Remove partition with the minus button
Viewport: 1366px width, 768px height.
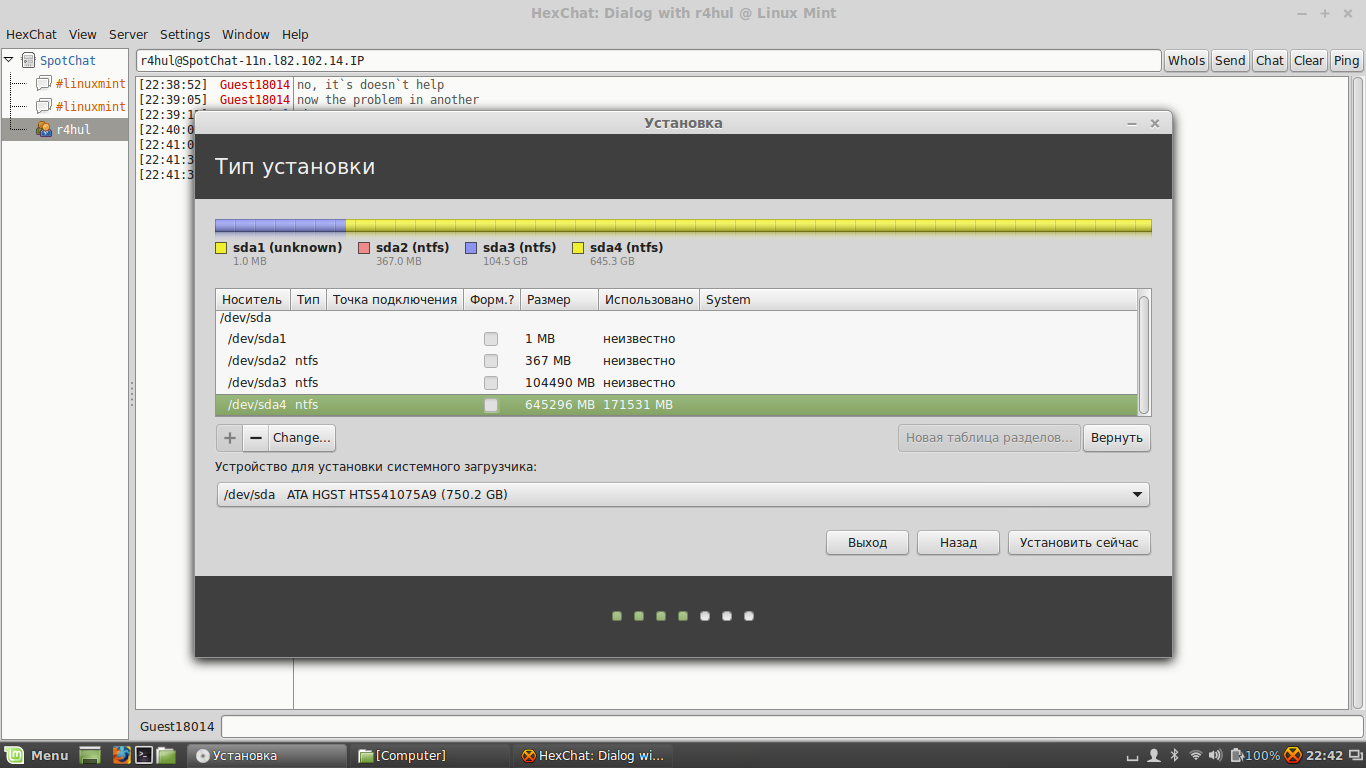(256, 438)
